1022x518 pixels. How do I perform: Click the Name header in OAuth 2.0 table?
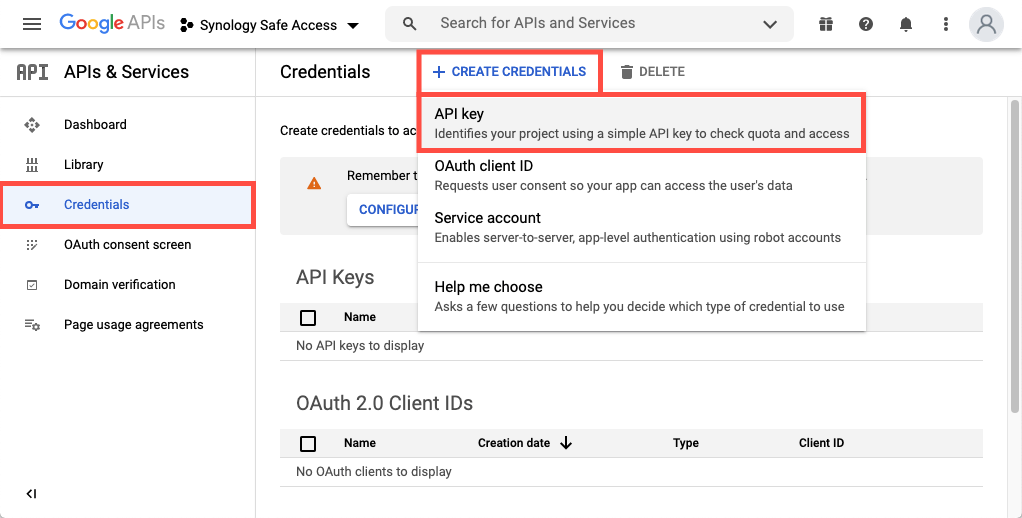tap(360, 443)
